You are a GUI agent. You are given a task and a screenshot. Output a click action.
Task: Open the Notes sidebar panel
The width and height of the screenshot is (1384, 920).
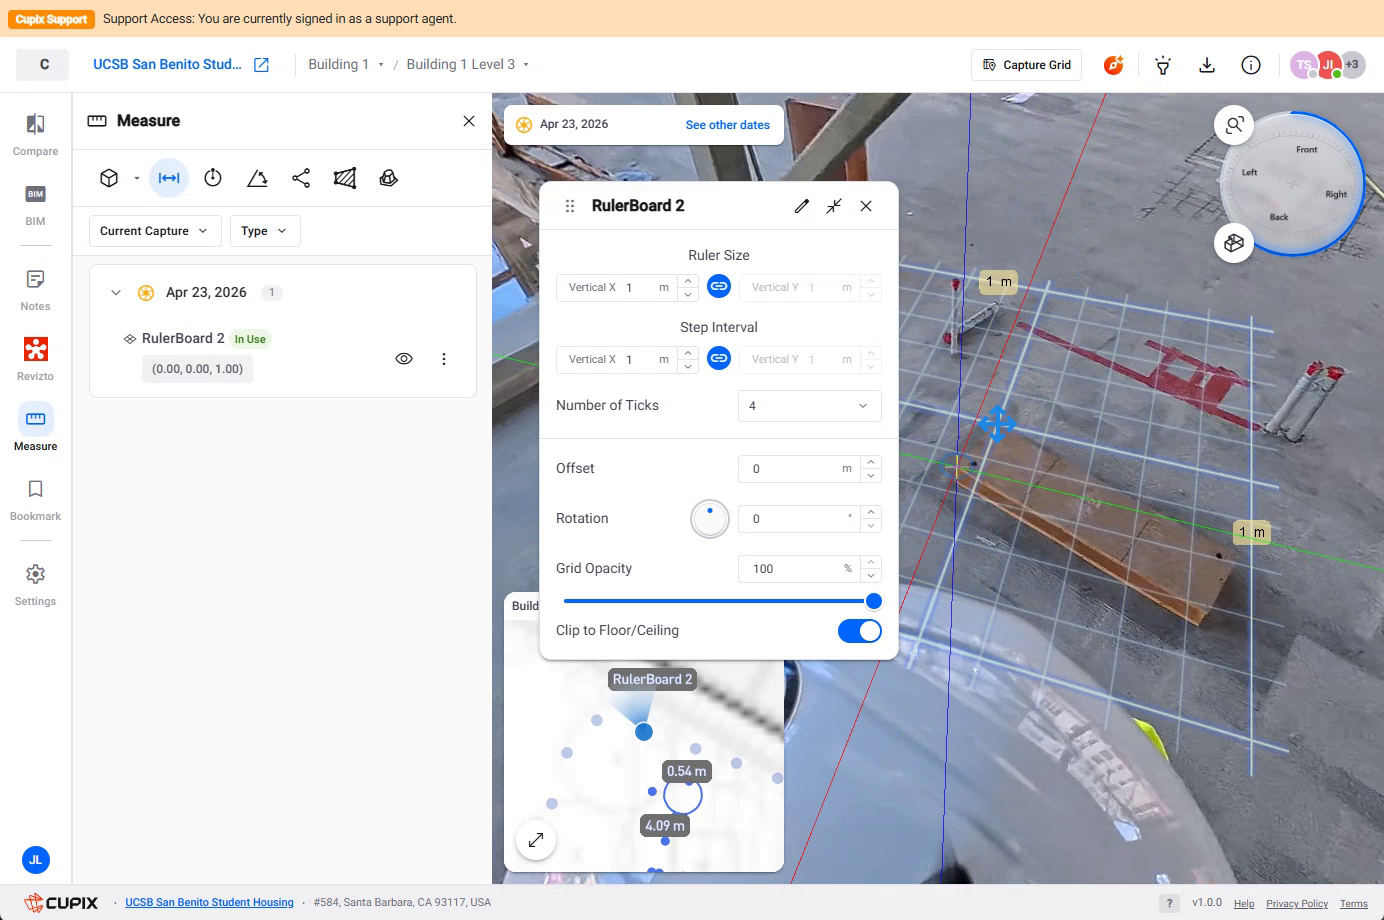pos(35,290)
